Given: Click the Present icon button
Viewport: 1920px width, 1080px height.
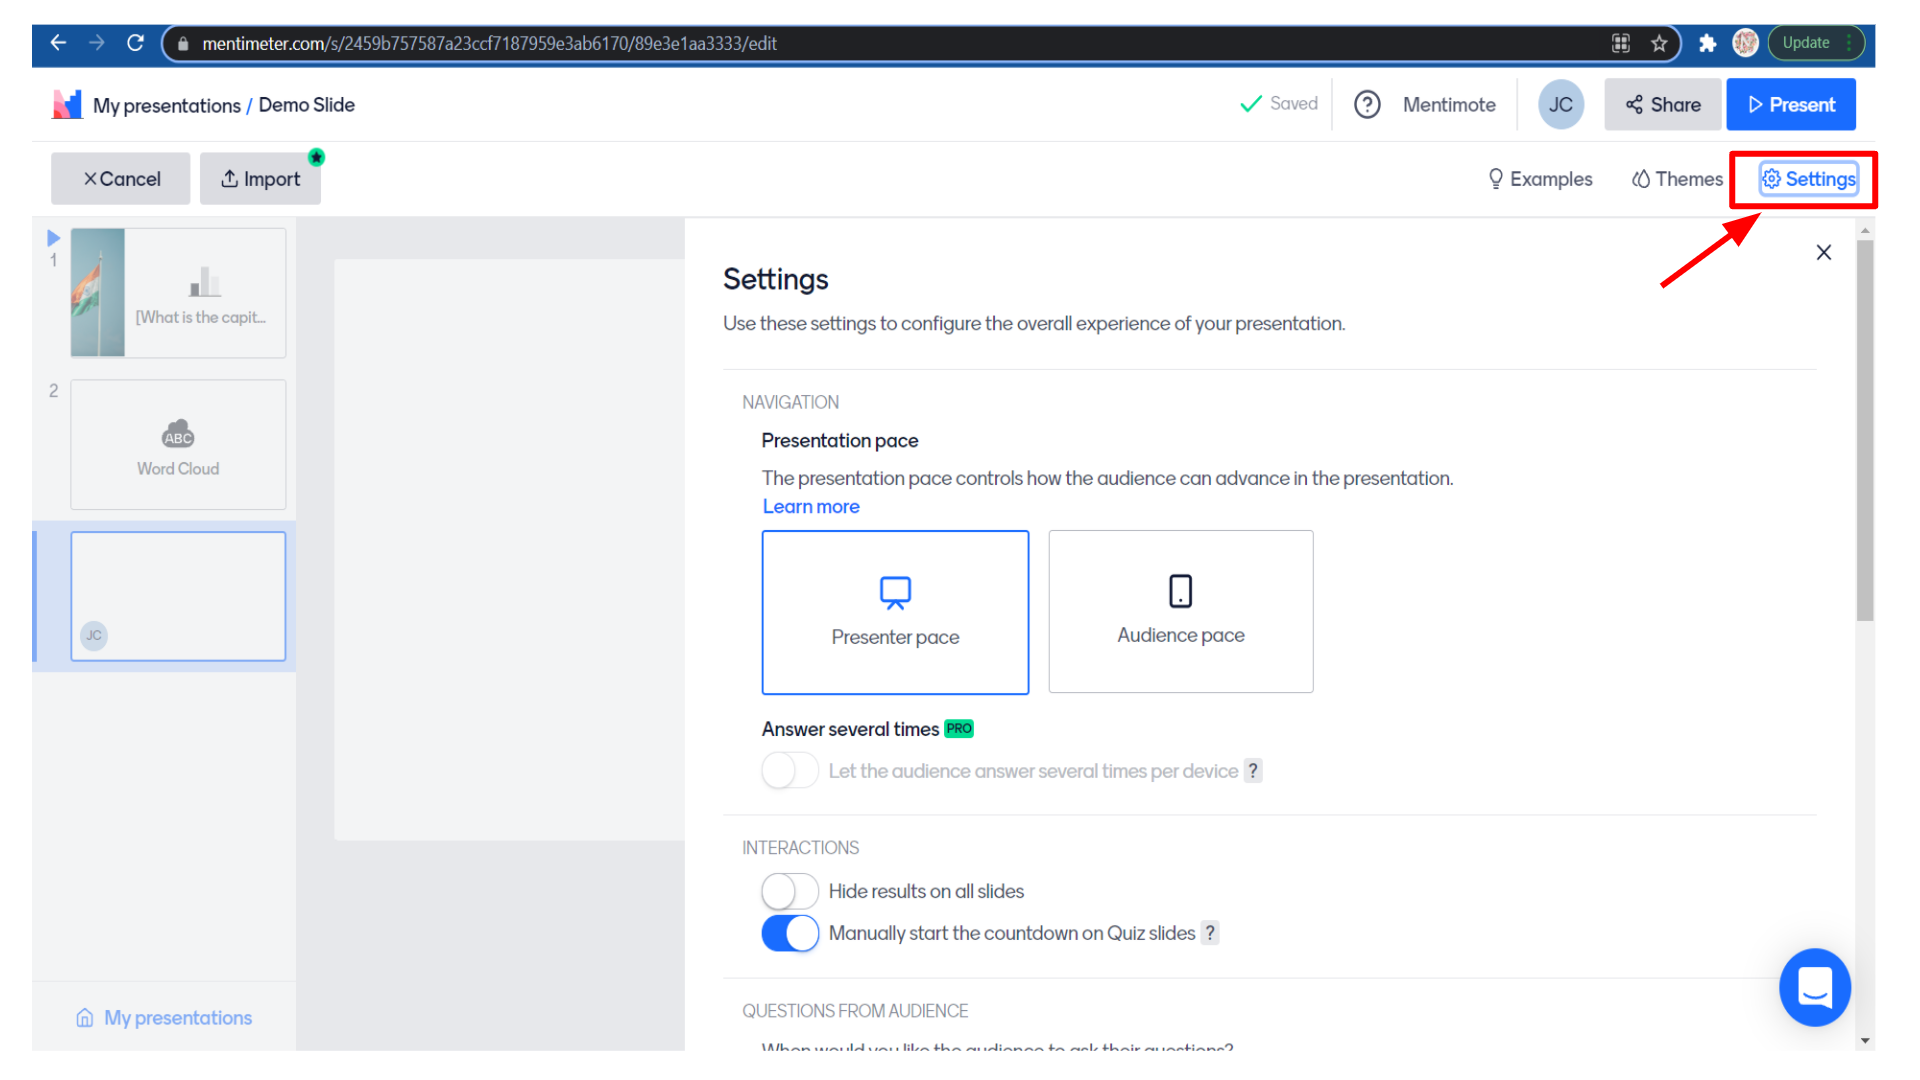Looking at the screenshot, I should tap(1791, 105).
